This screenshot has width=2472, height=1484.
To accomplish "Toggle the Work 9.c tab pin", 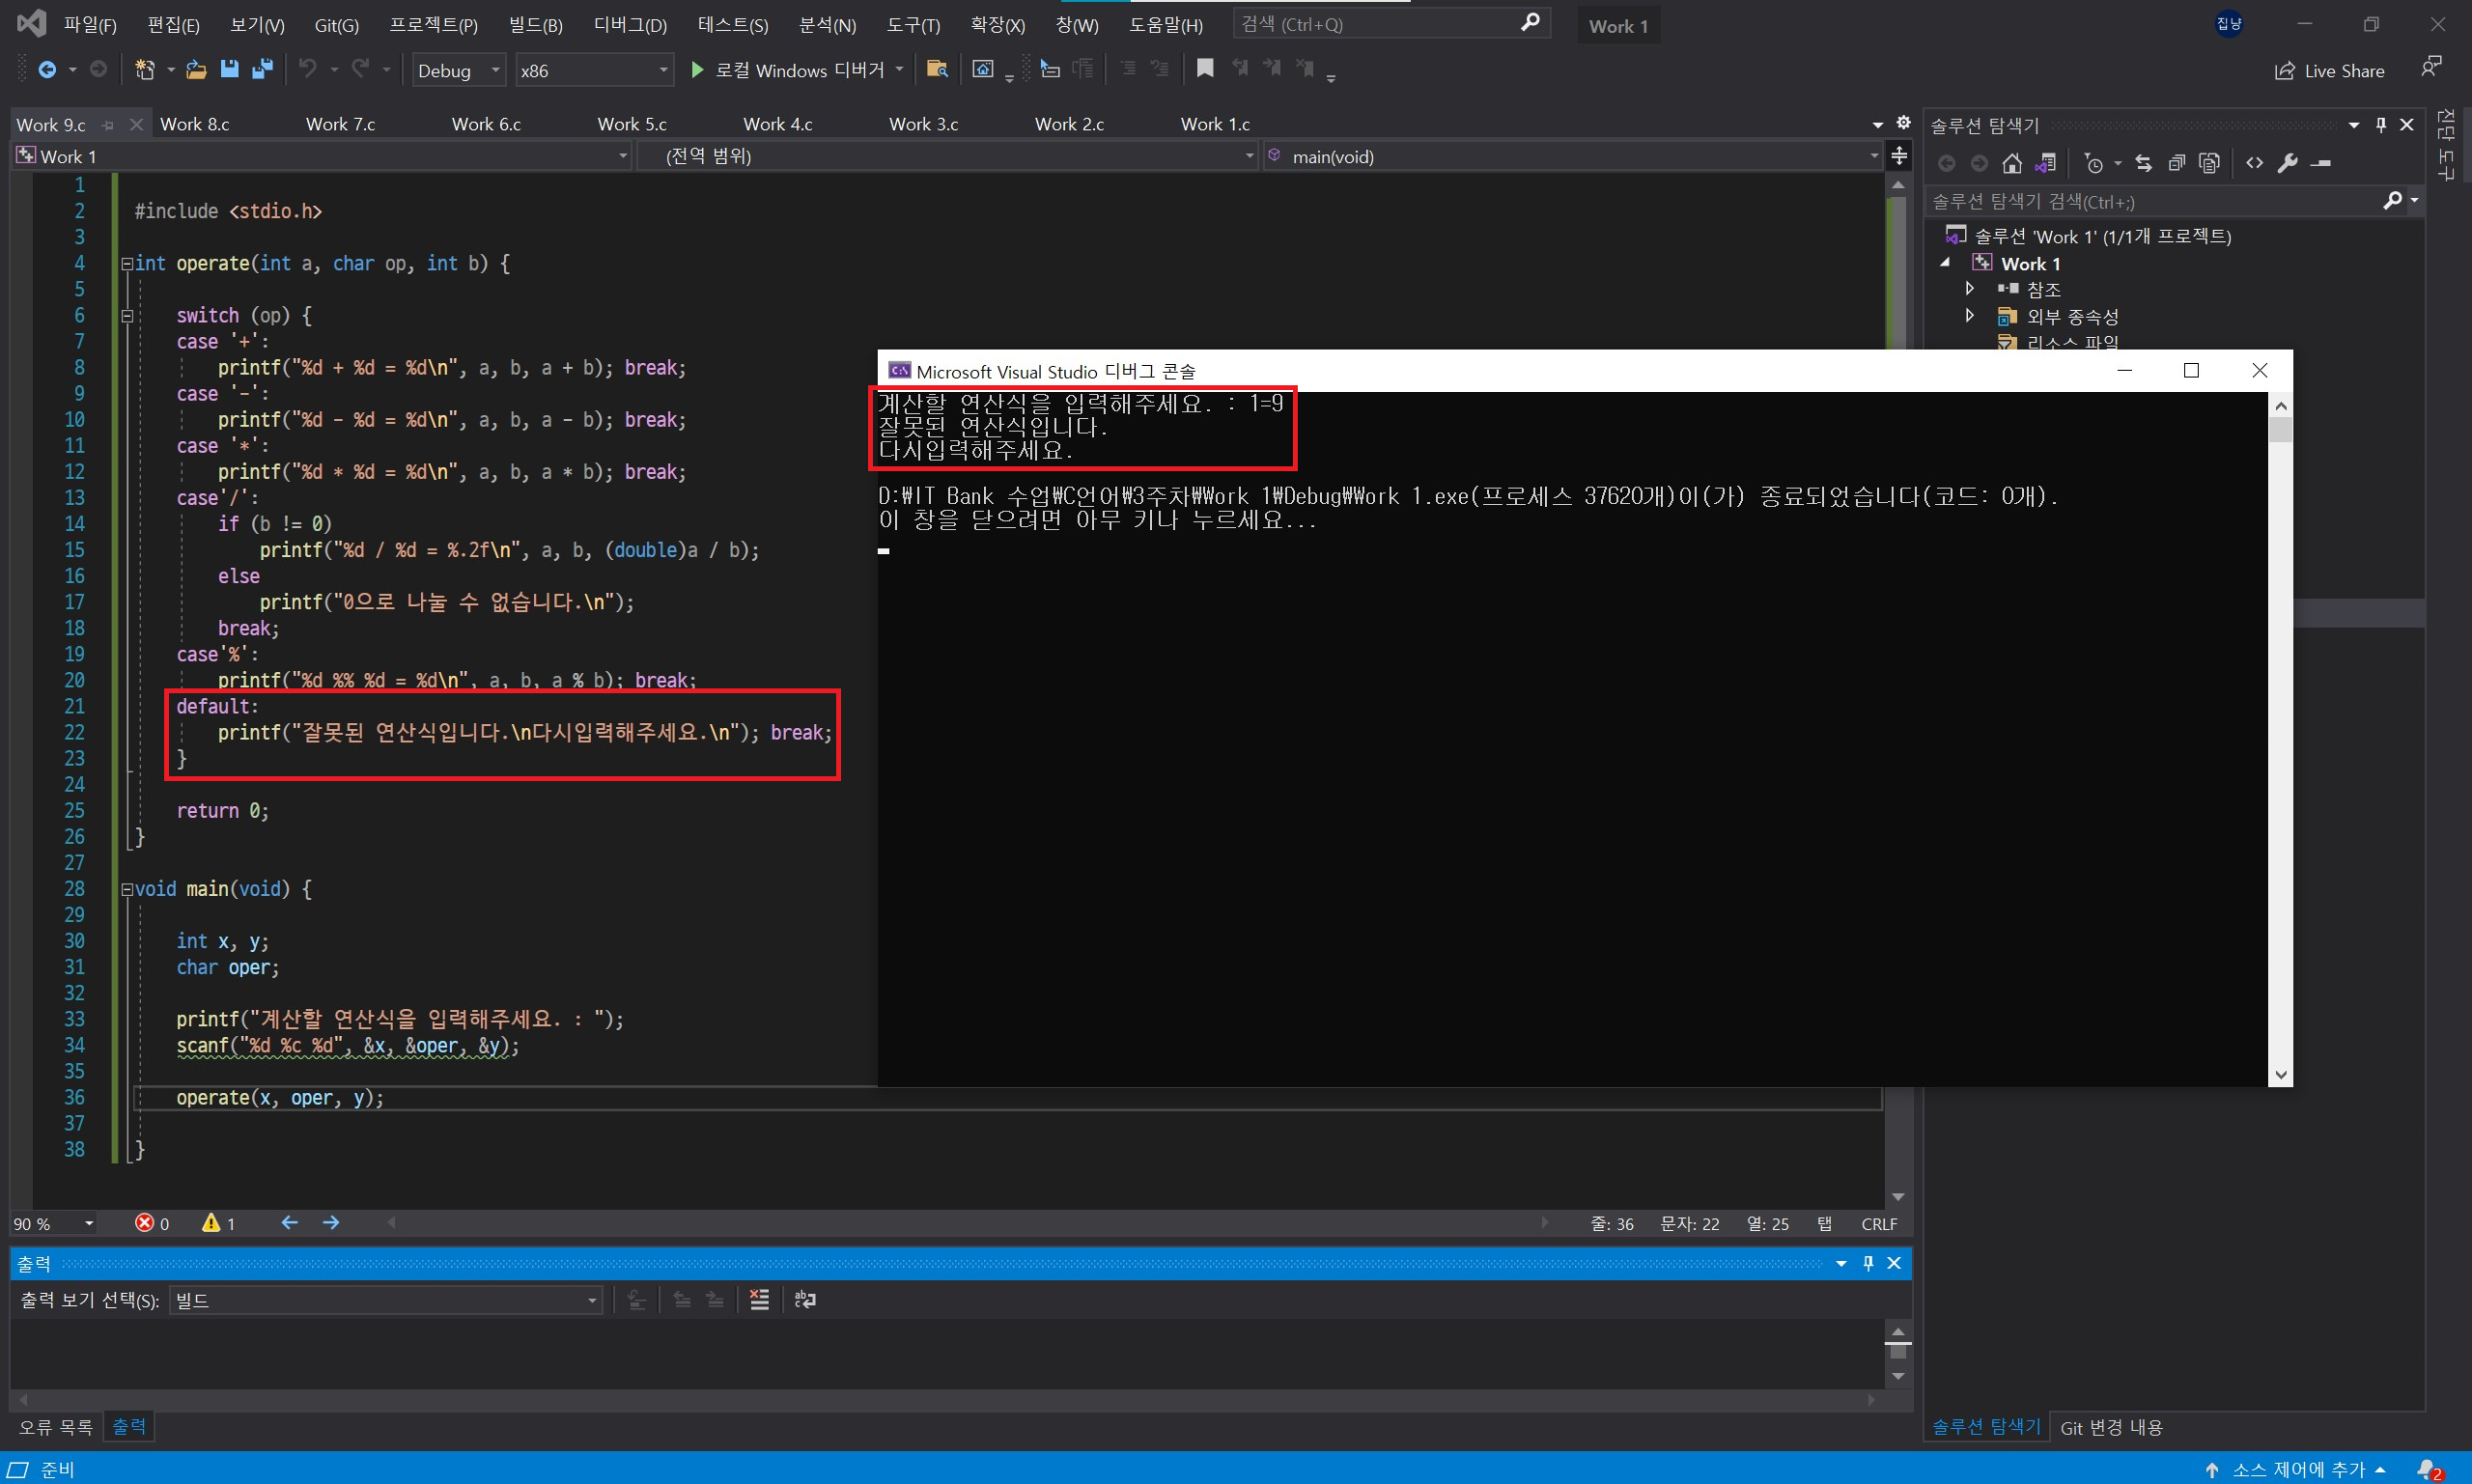I will pyautogui.click(x=108, y=125).
